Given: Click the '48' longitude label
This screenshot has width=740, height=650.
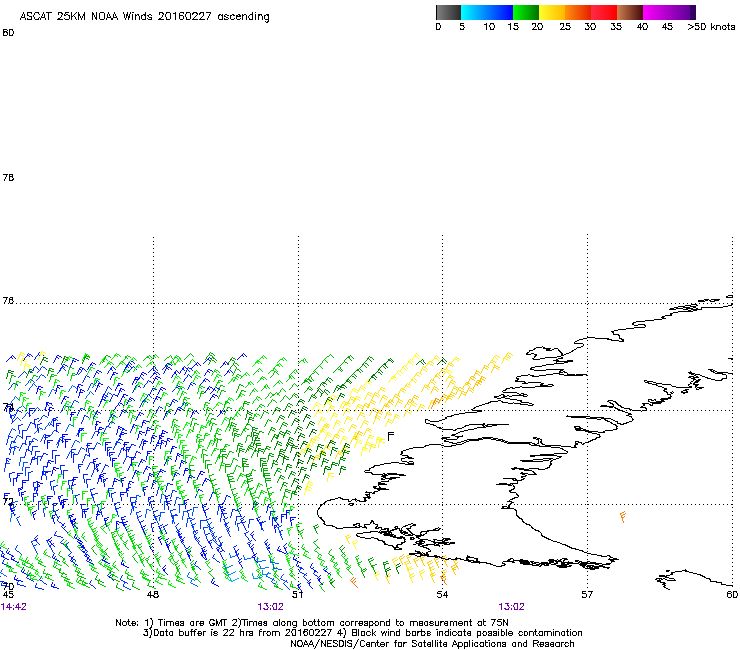Looking at the screenshot, I should pos(152,595).
